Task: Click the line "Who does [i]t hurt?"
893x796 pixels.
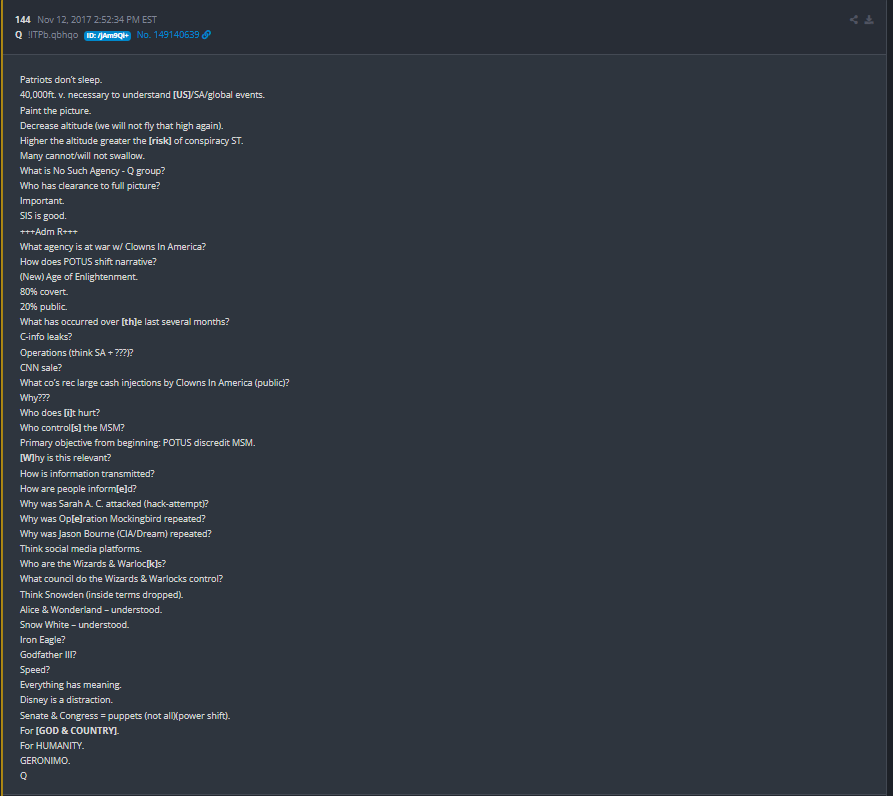Action: [60, 413]
